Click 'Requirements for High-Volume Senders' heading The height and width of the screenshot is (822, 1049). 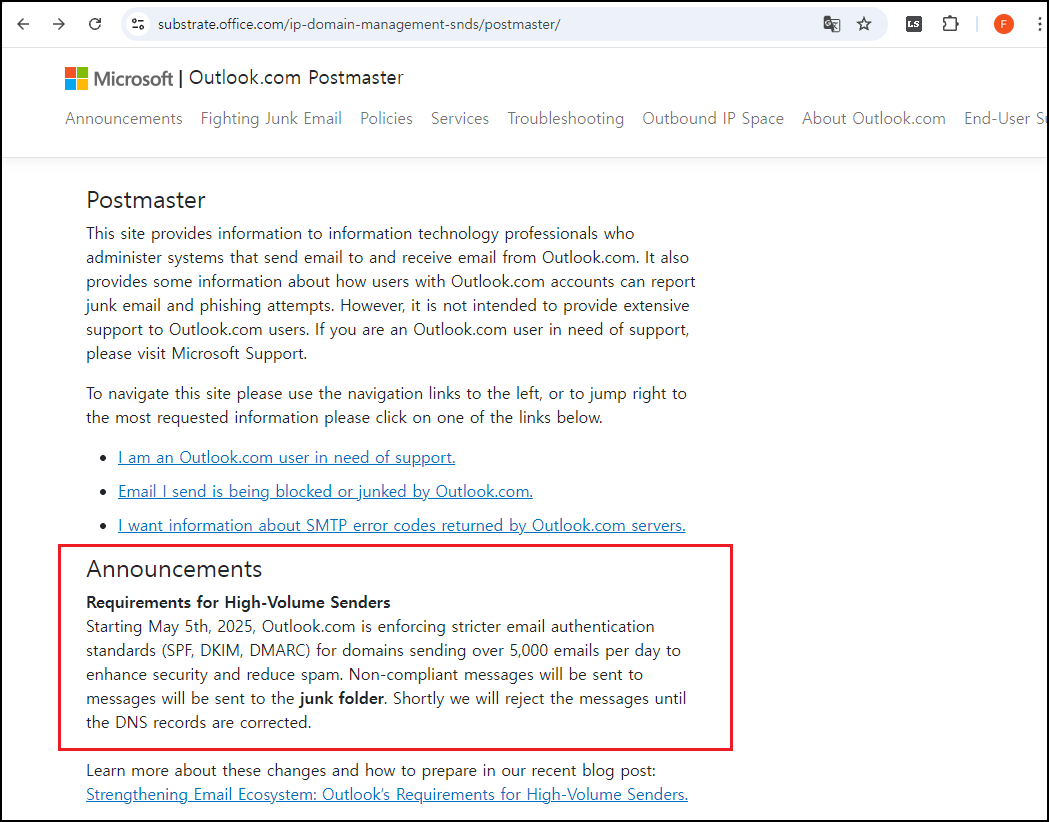pyautogui.click(x=238, y=603)
